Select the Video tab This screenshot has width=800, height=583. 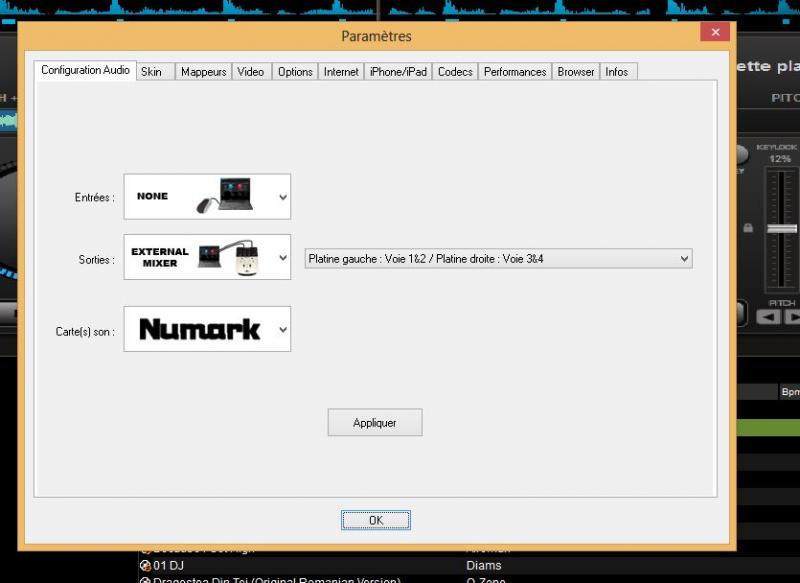251,72
